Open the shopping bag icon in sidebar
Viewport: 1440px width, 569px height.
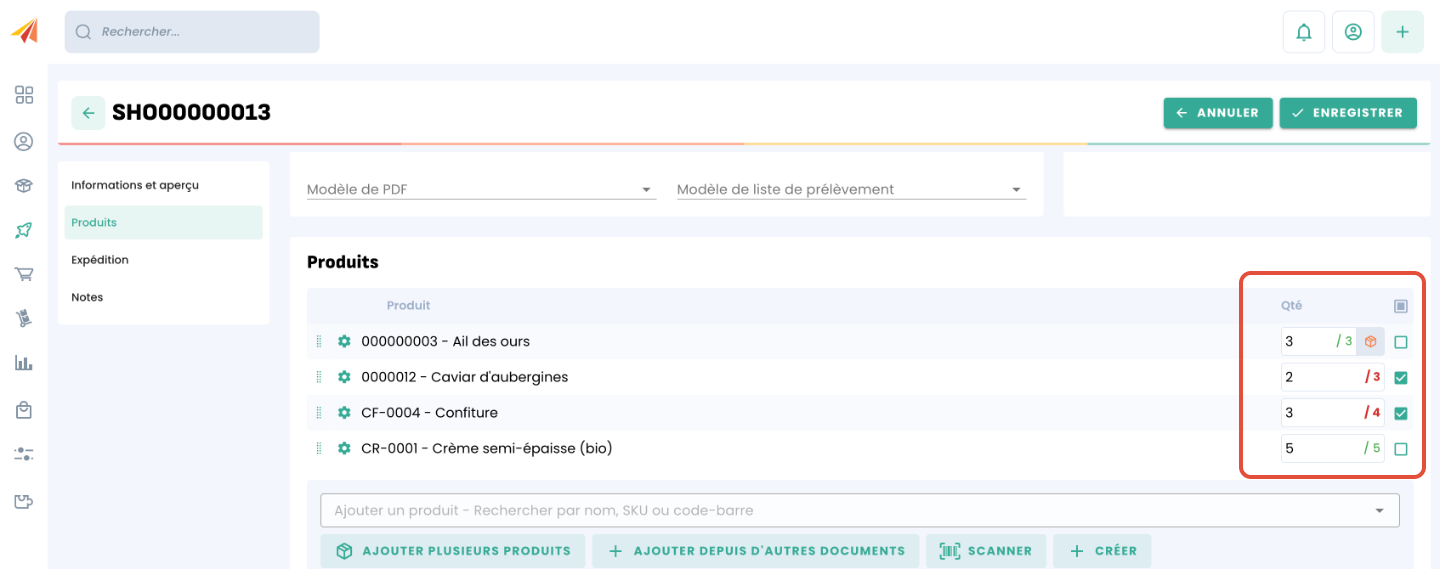coord(24,409)
